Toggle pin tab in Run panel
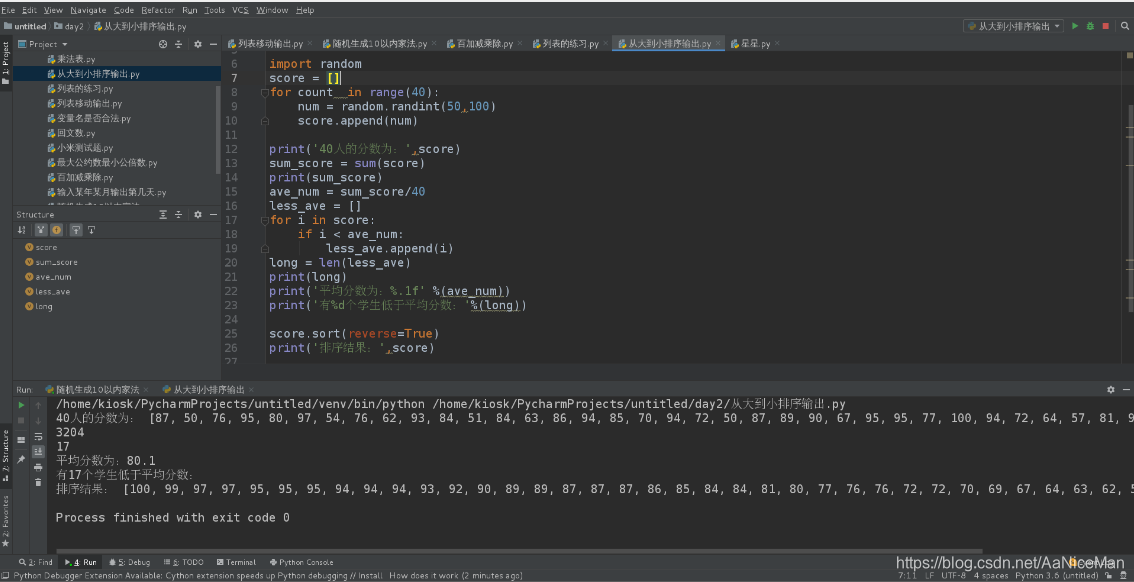Screen dimensions: 1134x582 22,459
